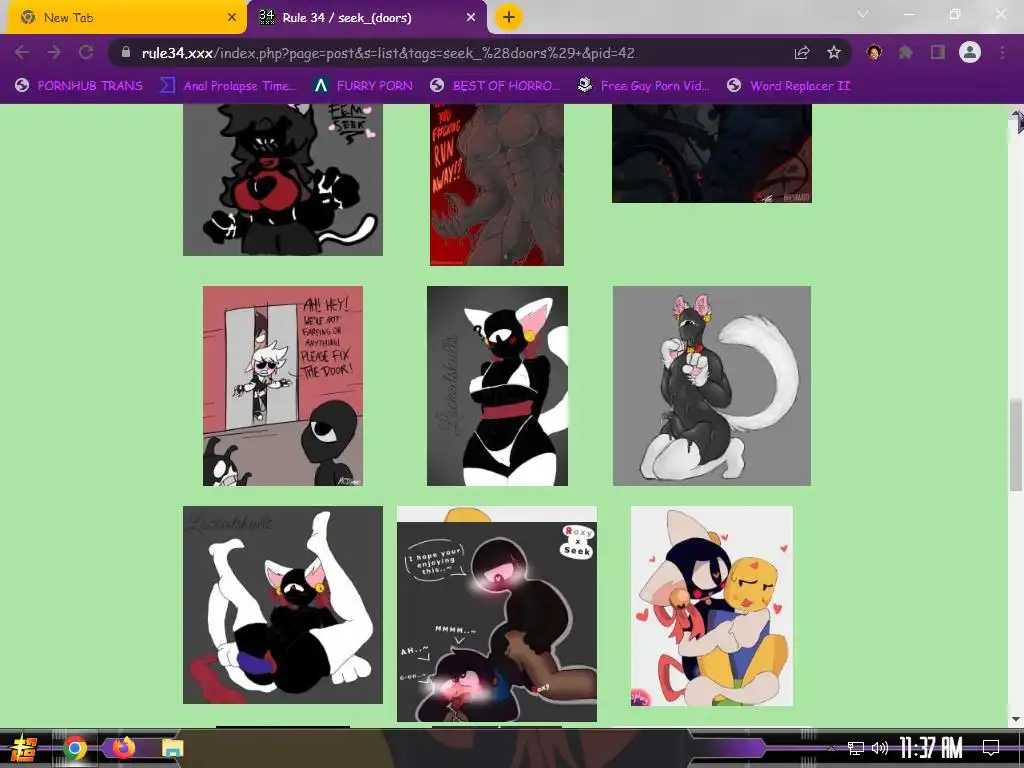Open the notification center icon
Viewport: 1024px width, 768px height.
click(991, 748)
